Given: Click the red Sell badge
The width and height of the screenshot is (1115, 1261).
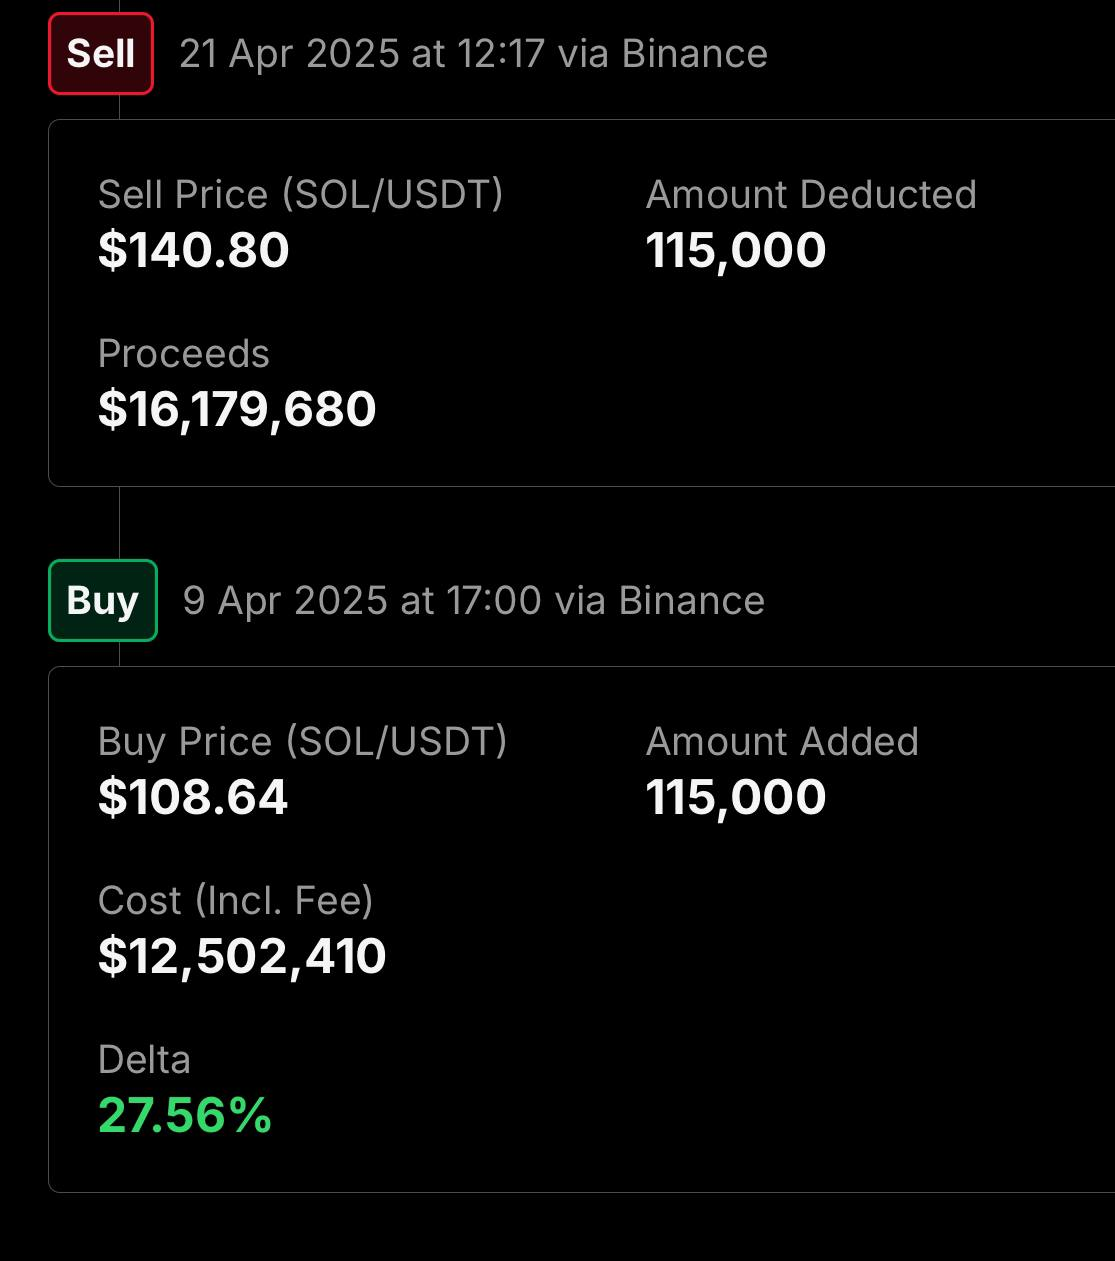Looking at the screenshot, I should pyautogui.click(x=101, y=54).
